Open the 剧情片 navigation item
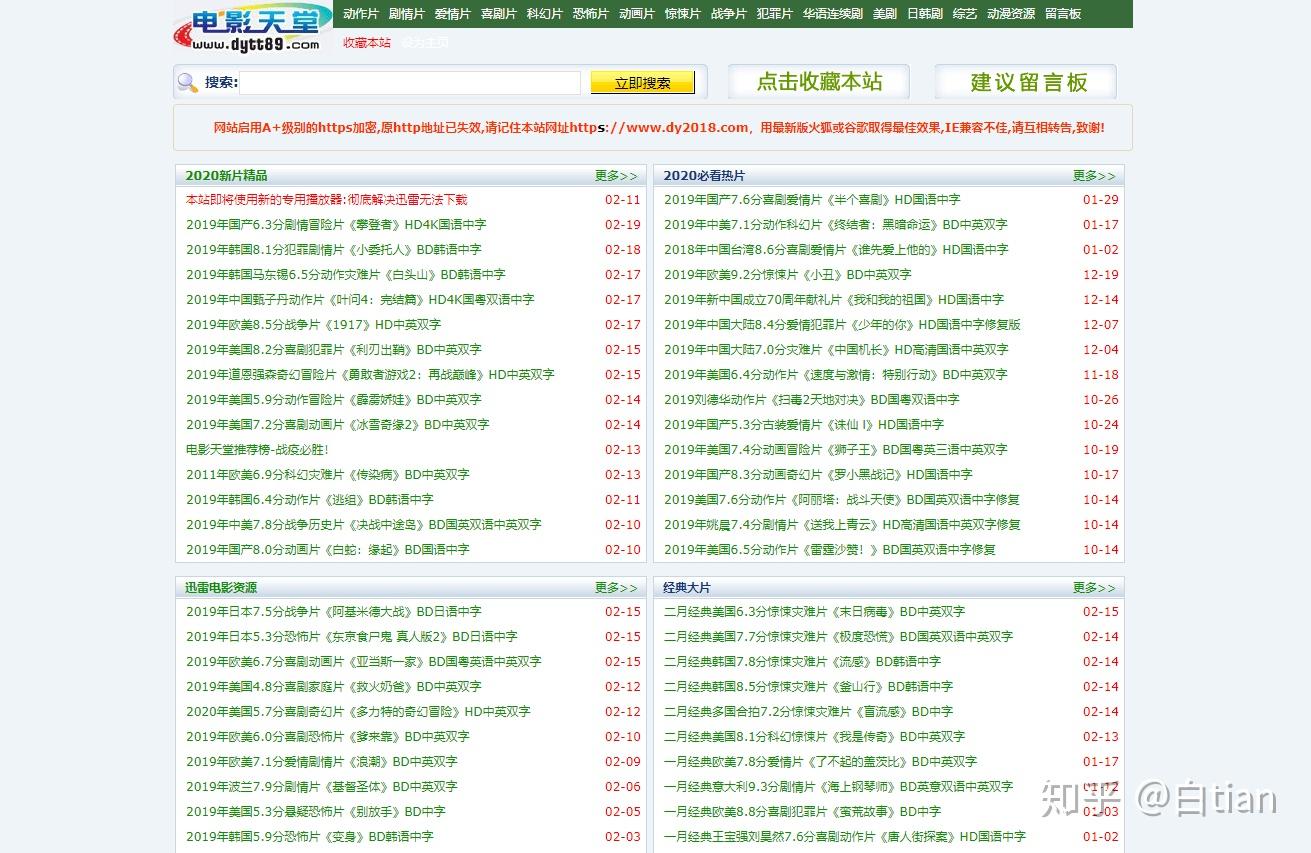Image resolution: width=1311 pixels, height=853 pixels. 407,14
